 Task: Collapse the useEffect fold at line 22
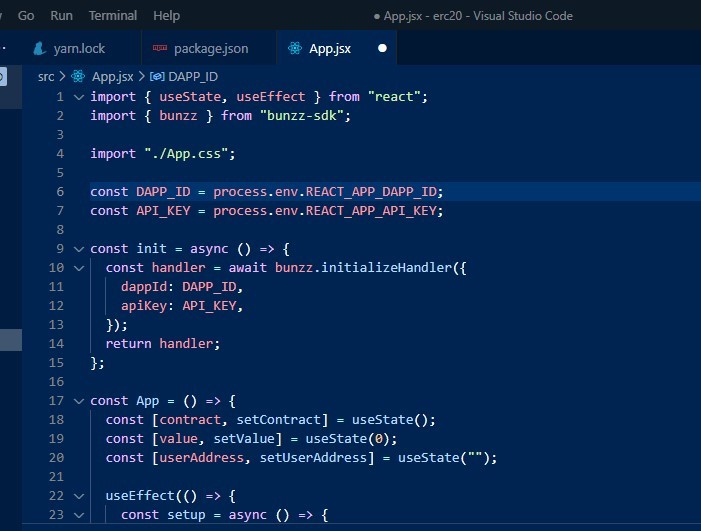tap(79, 496)
